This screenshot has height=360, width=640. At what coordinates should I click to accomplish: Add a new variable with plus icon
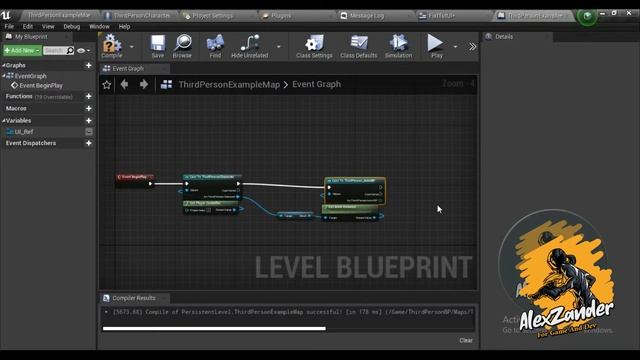[89, 121]
